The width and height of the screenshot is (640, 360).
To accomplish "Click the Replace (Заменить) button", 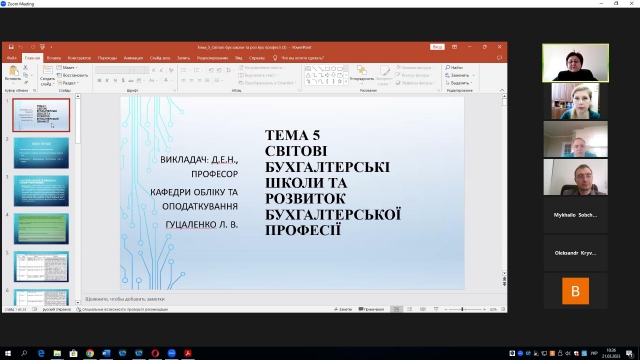I will pyautogui.click(x=460, y=75).
